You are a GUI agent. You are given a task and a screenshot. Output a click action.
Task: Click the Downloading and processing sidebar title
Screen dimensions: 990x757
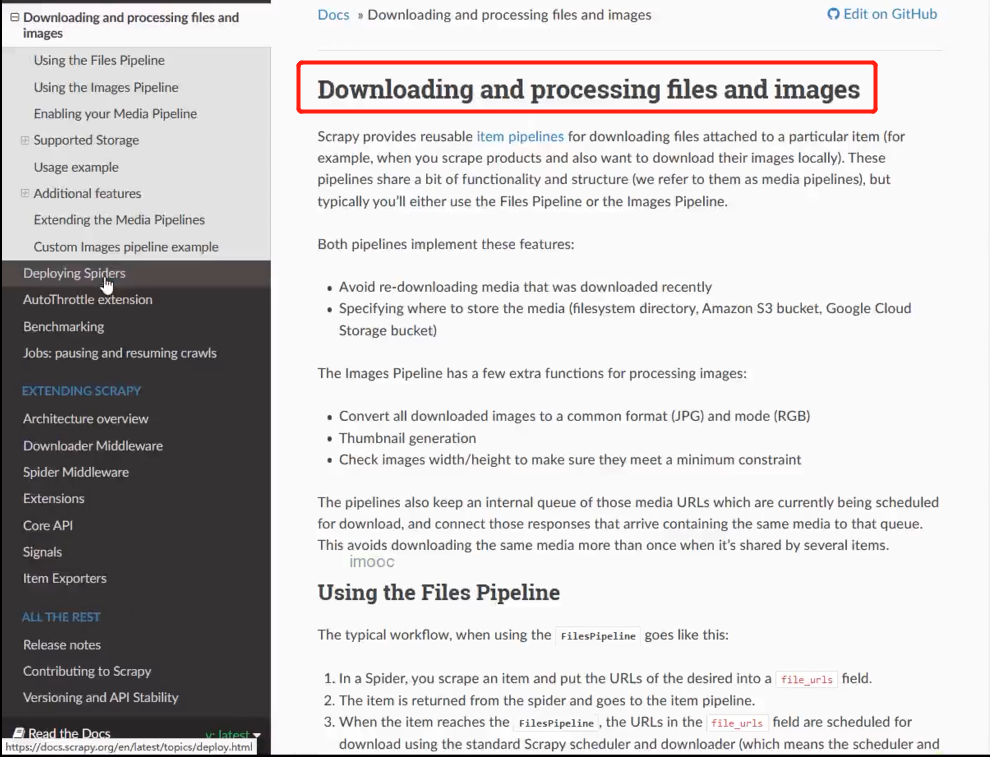click(x=131, y=25)
